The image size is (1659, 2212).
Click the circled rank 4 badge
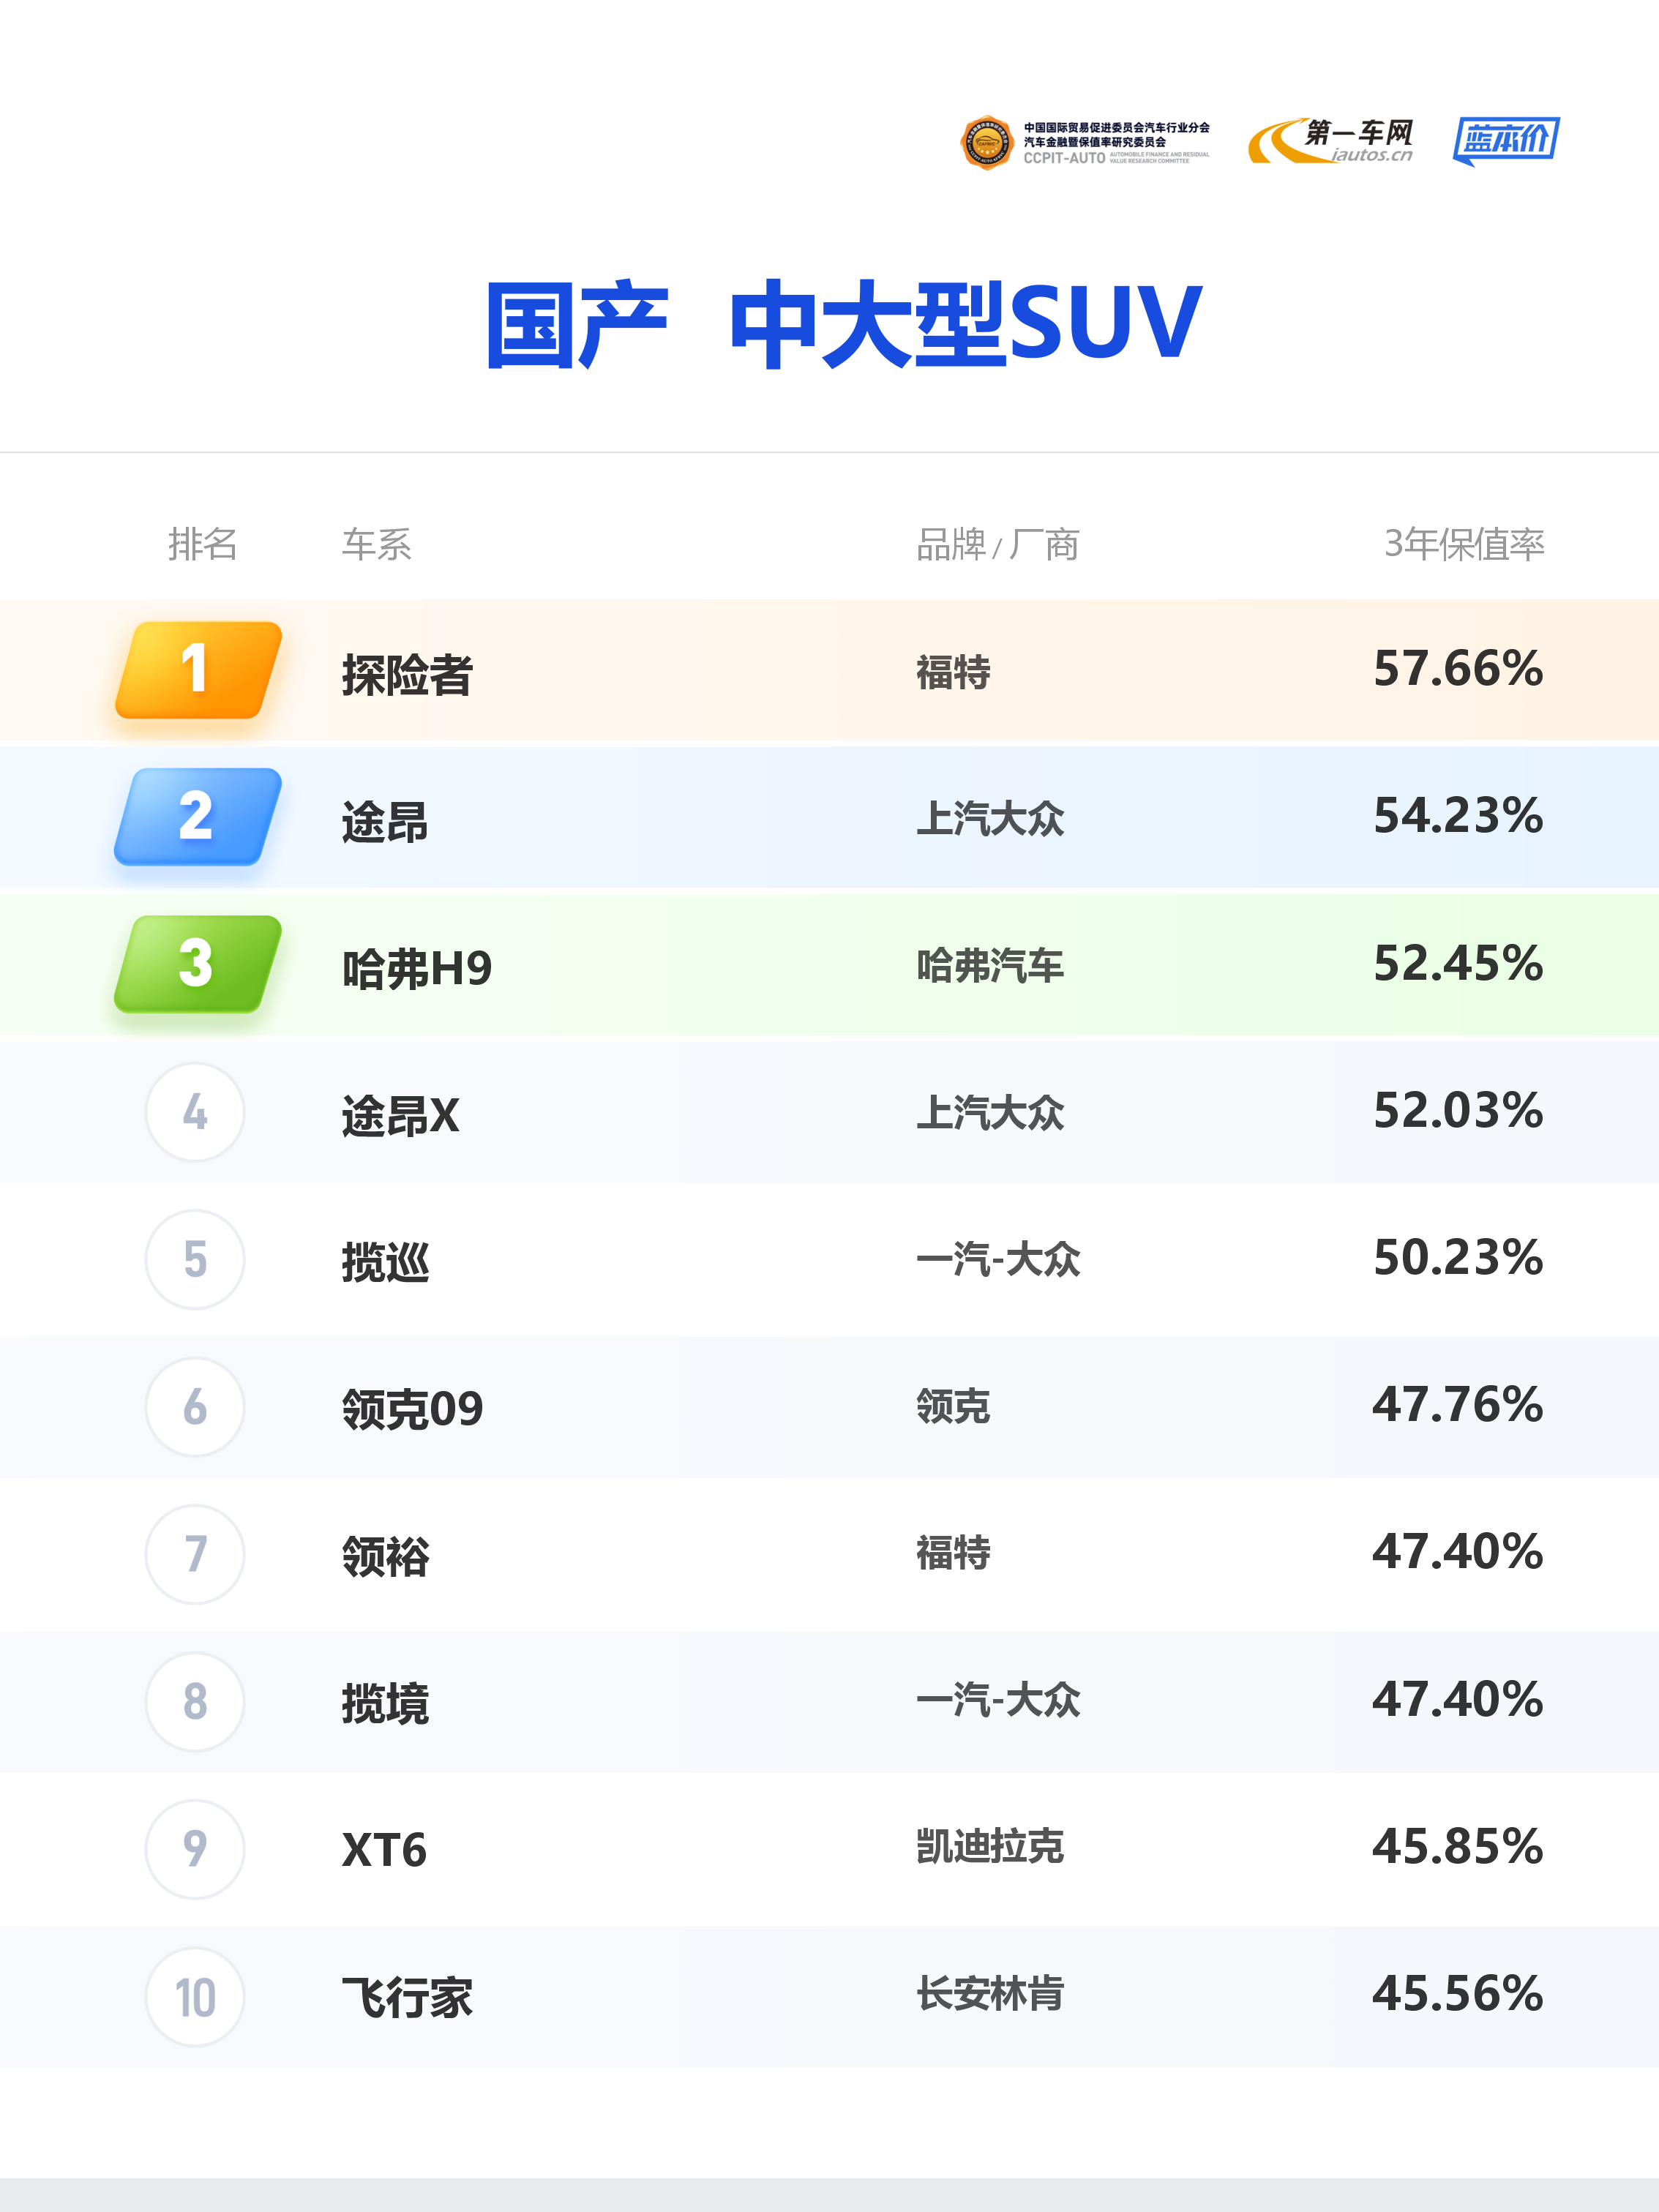pos(195,1111)
